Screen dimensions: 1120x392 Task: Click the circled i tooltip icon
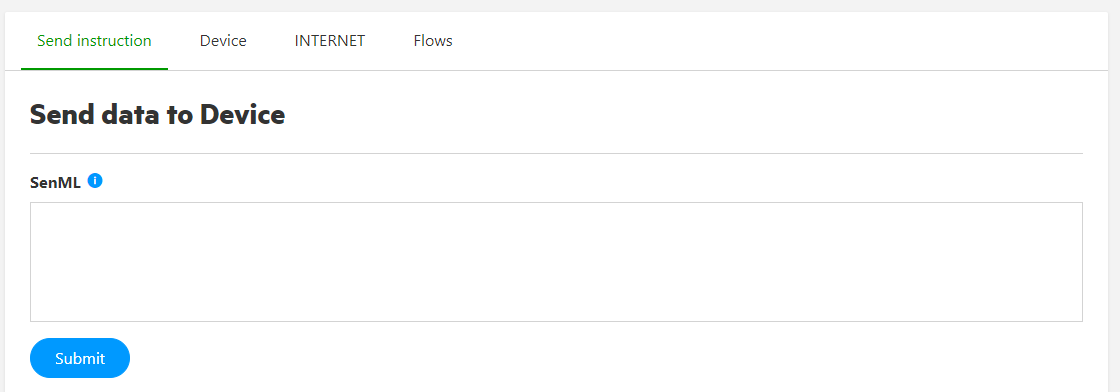(95, 181)
